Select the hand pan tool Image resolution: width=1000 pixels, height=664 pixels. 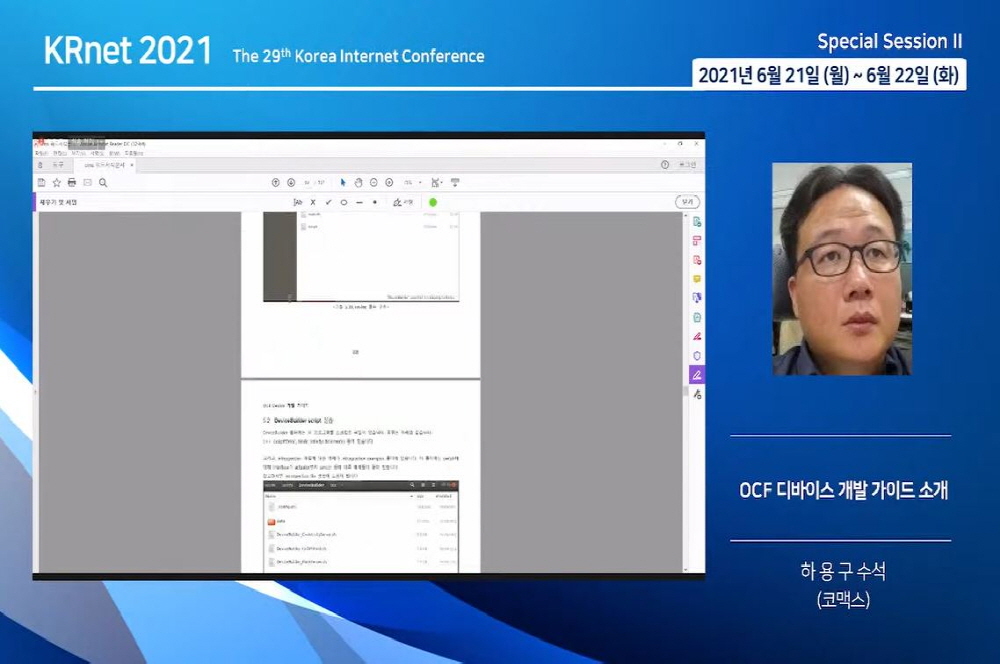tap(358, 183)
